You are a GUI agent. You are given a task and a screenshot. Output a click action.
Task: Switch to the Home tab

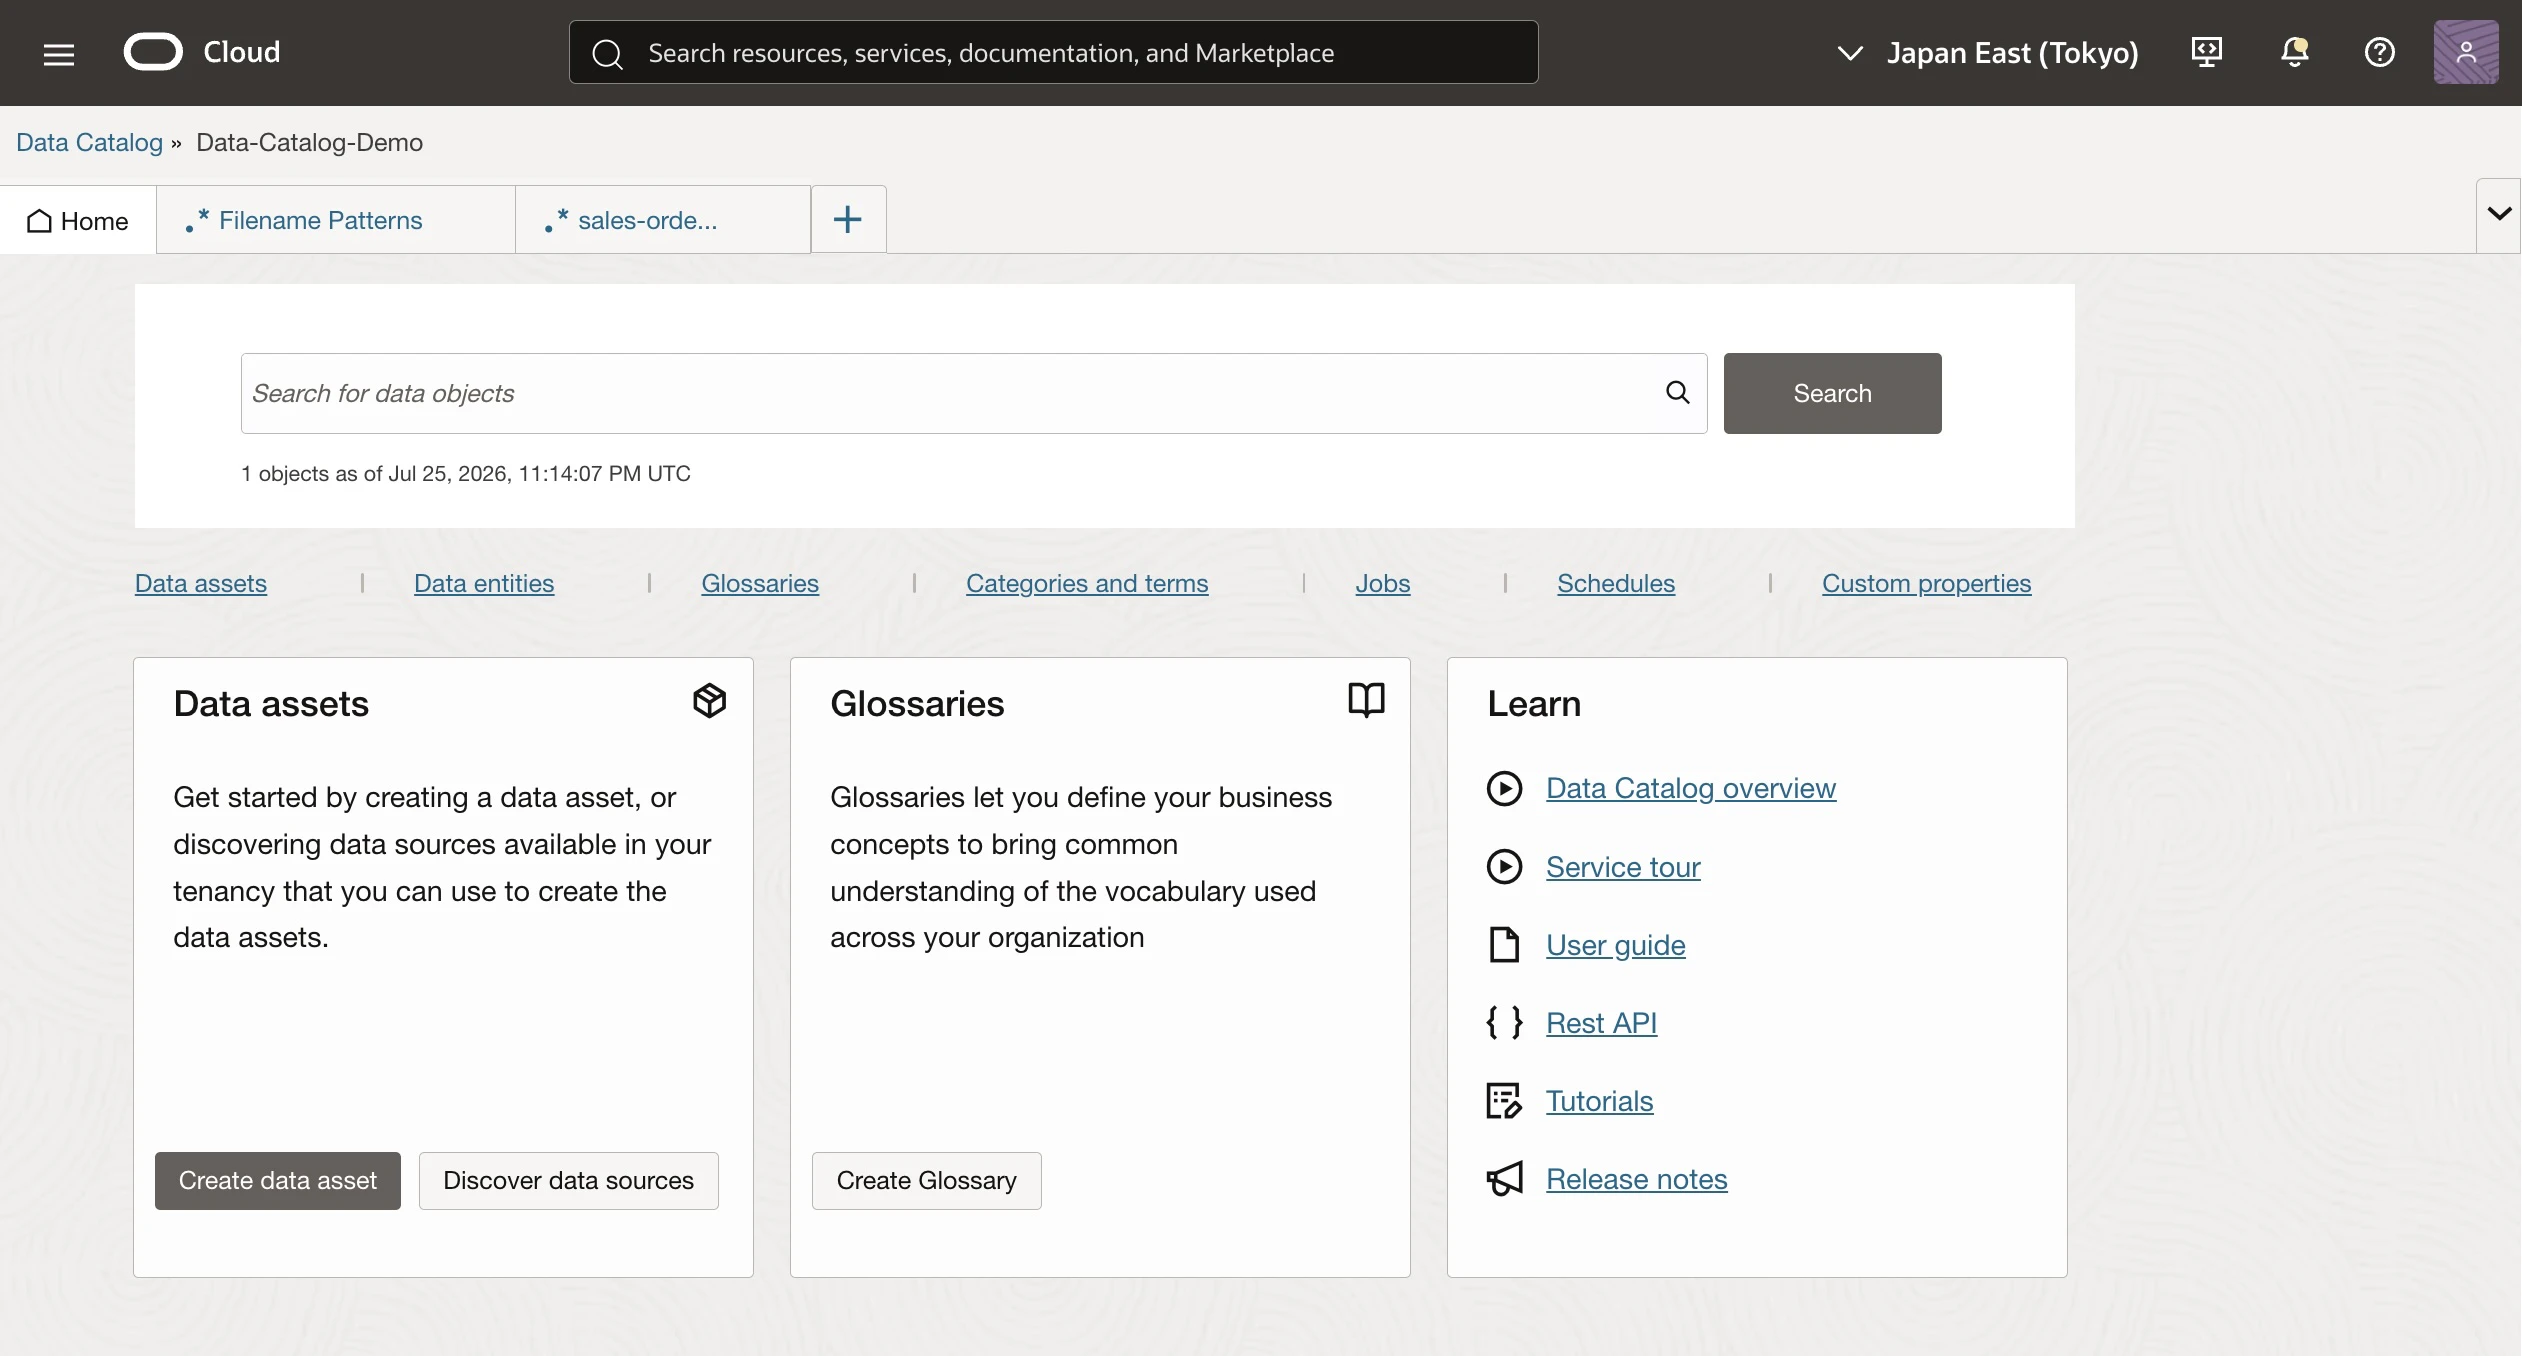tap(78, 220)
